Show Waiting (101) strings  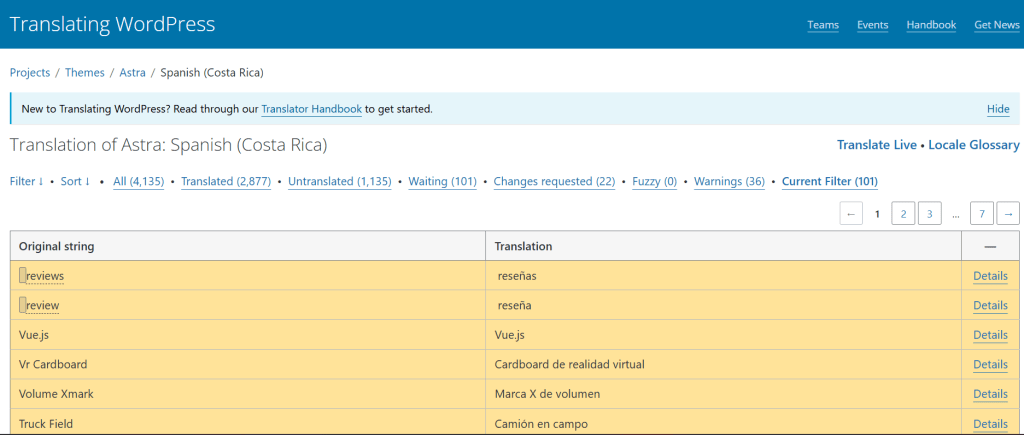click(x=443, y=181)
